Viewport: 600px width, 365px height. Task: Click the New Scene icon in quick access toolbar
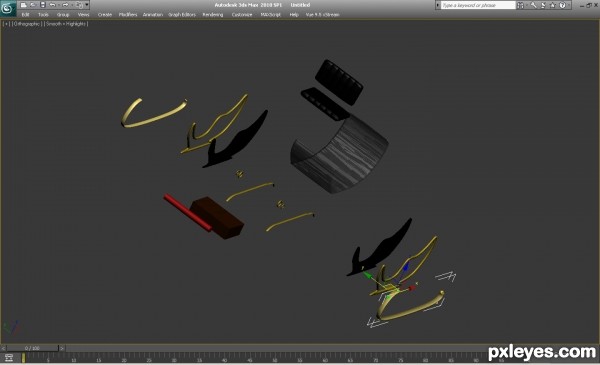(23, 5)
